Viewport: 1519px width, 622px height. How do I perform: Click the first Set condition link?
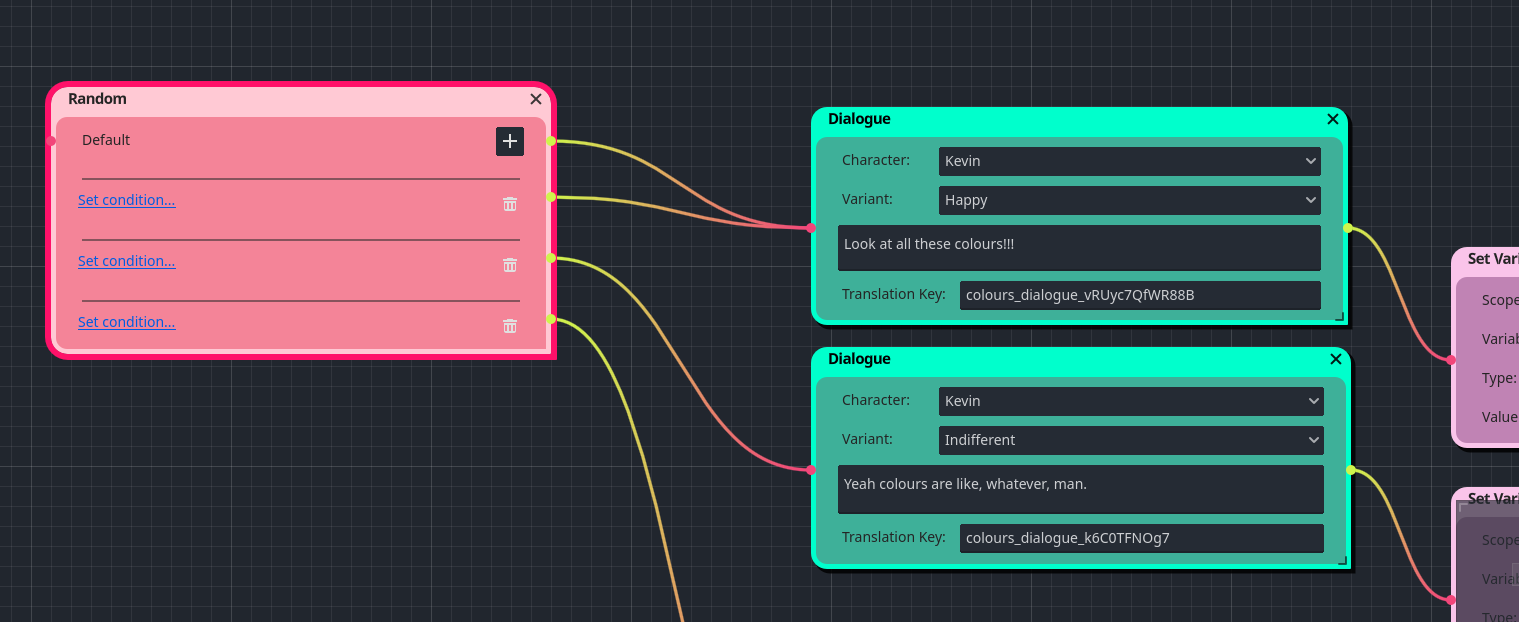coord(127,200)
